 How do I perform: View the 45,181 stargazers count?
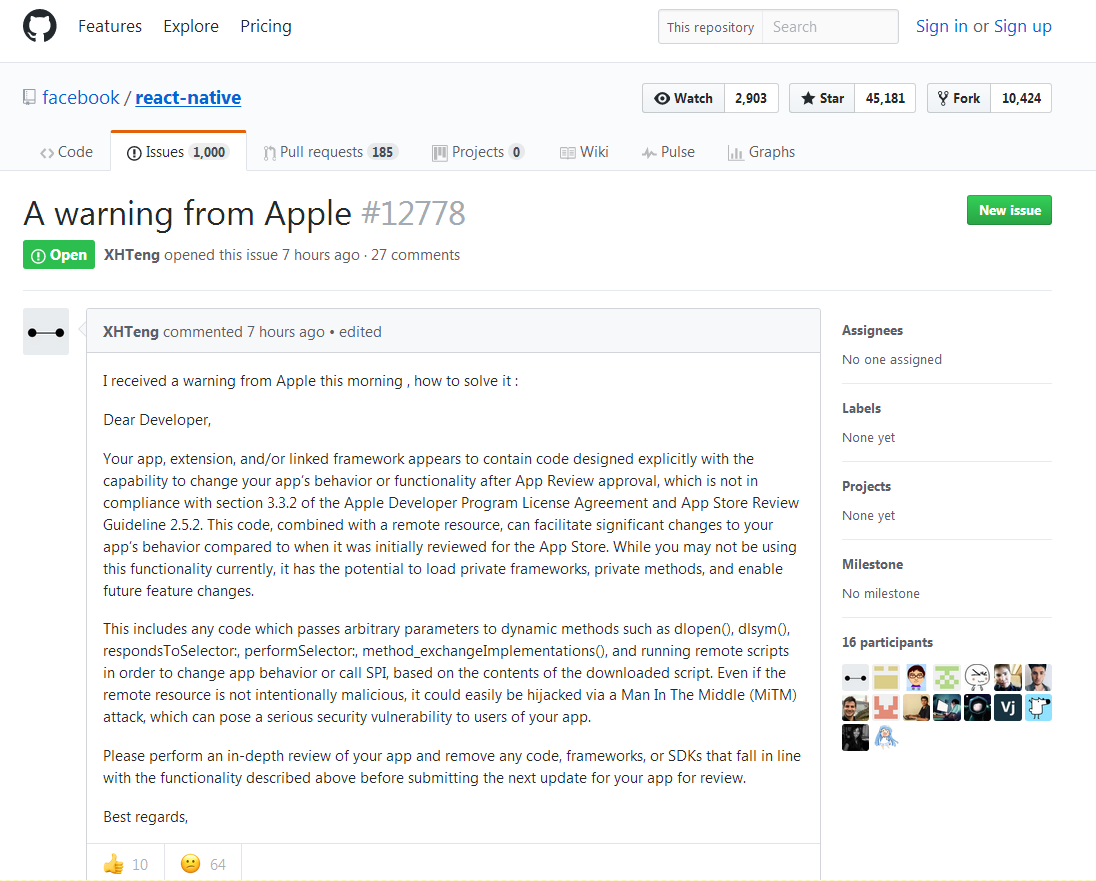[885, 98]
